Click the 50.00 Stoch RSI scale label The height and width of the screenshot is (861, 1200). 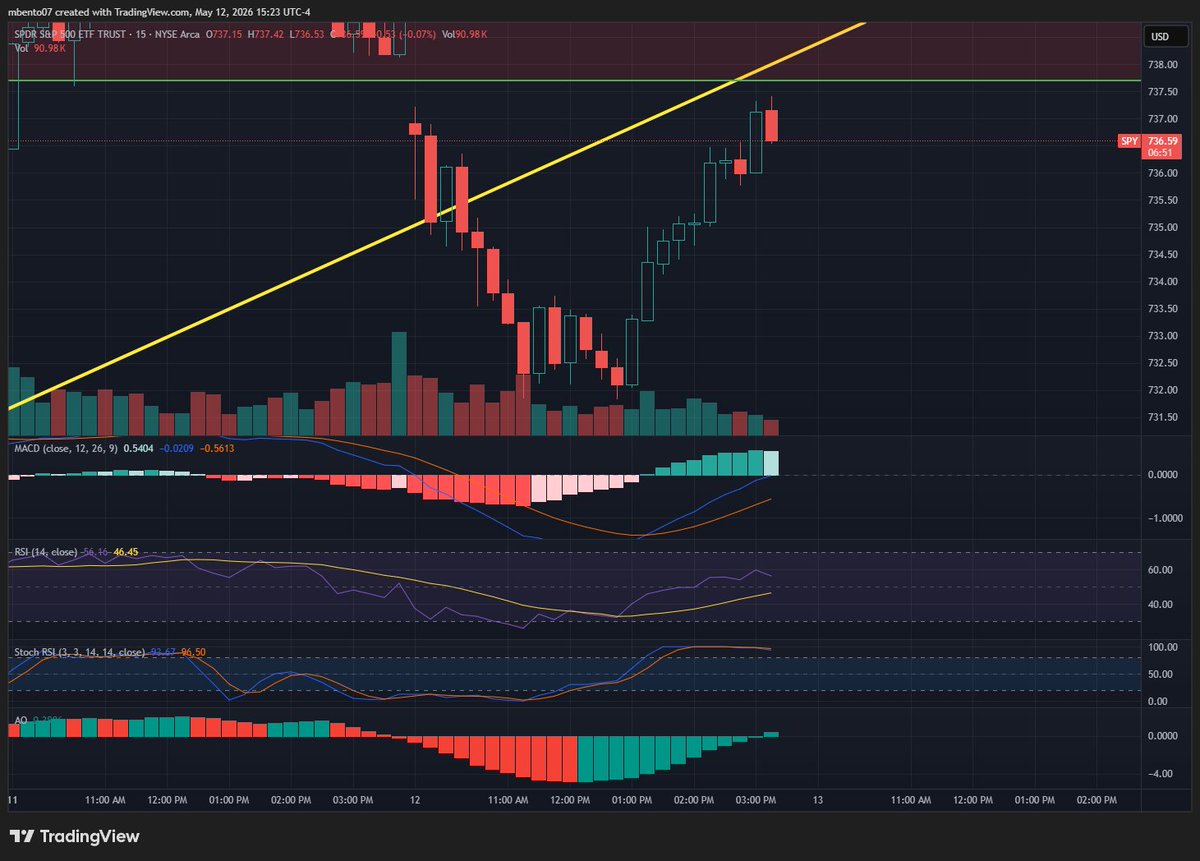tap(1160, 675)
